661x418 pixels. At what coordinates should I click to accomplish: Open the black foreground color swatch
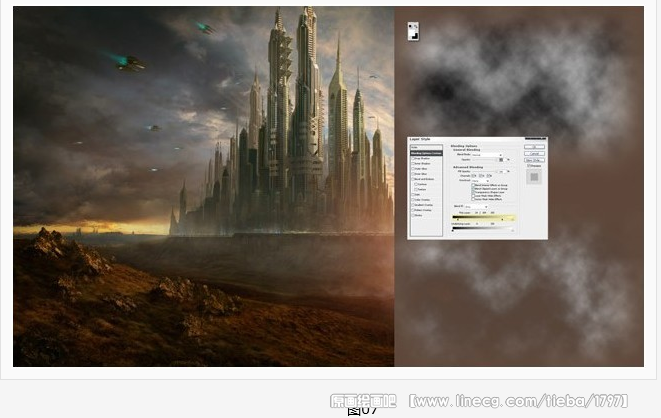click(415, 37)
